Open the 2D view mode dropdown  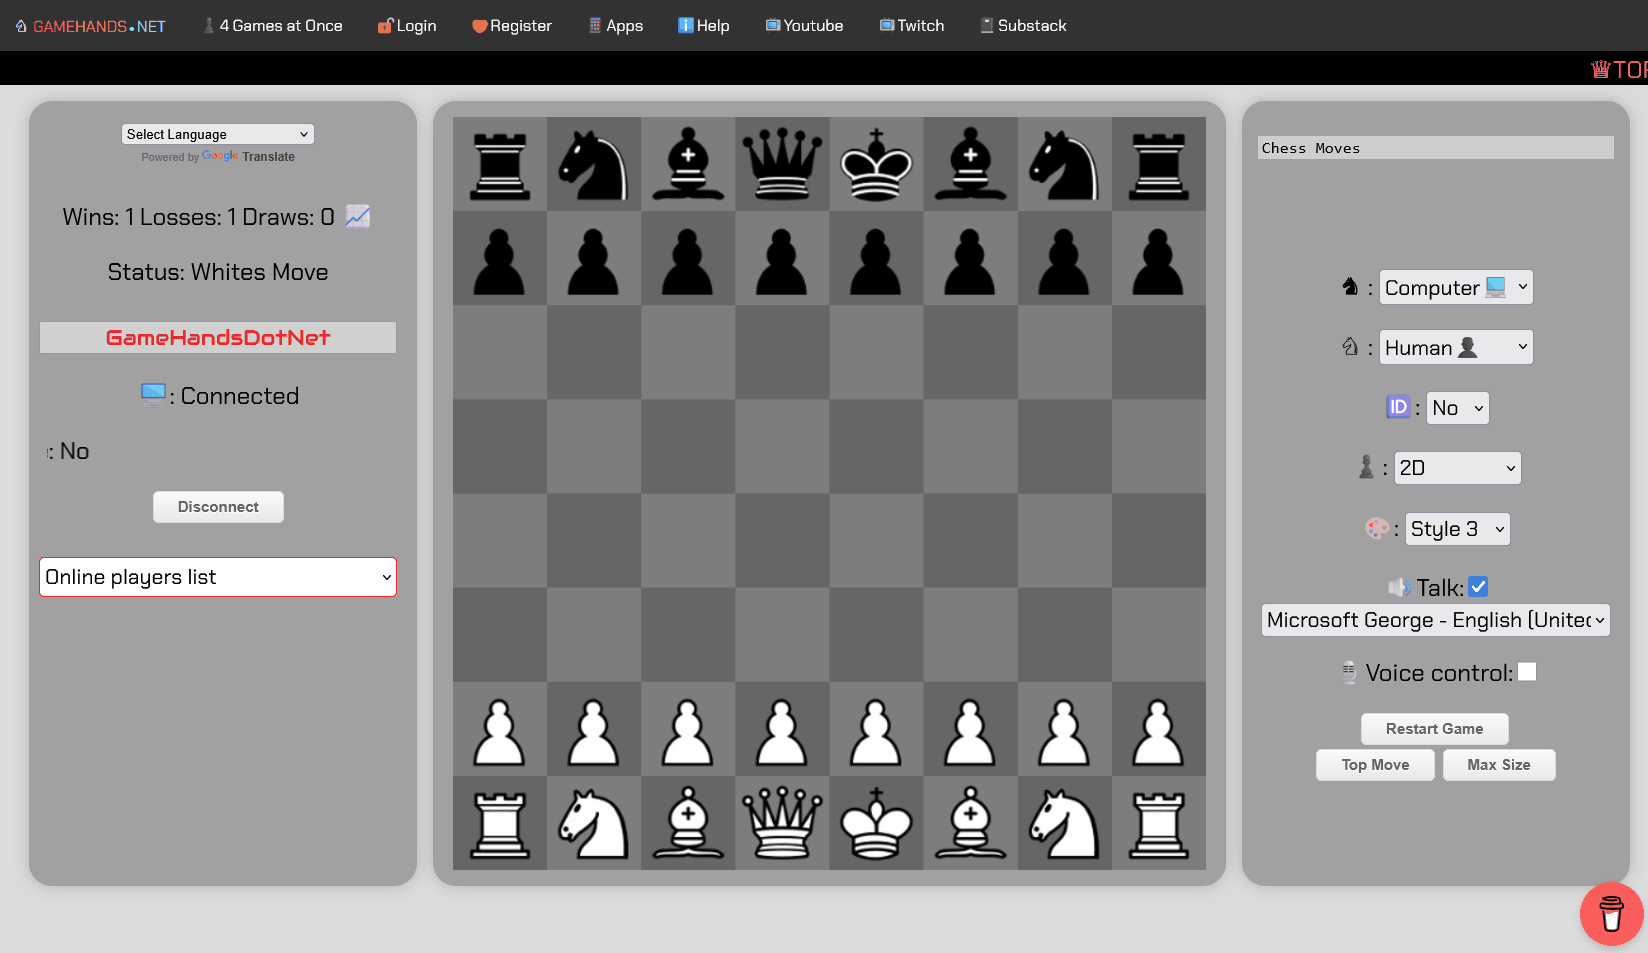click(x=1457, y=468)
